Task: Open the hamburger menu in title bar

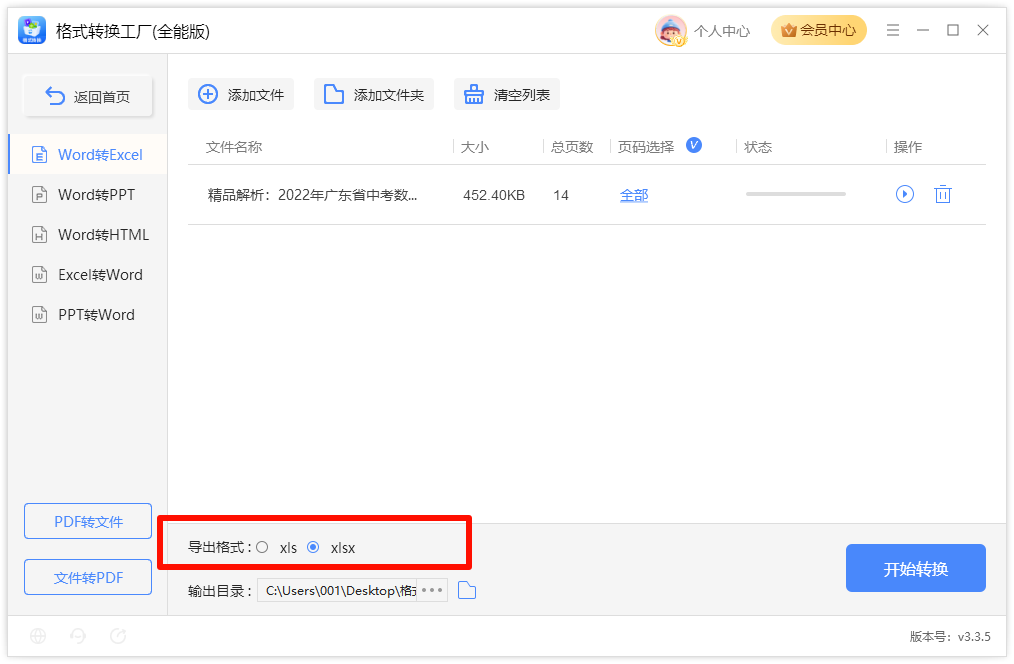Action: 892,30
